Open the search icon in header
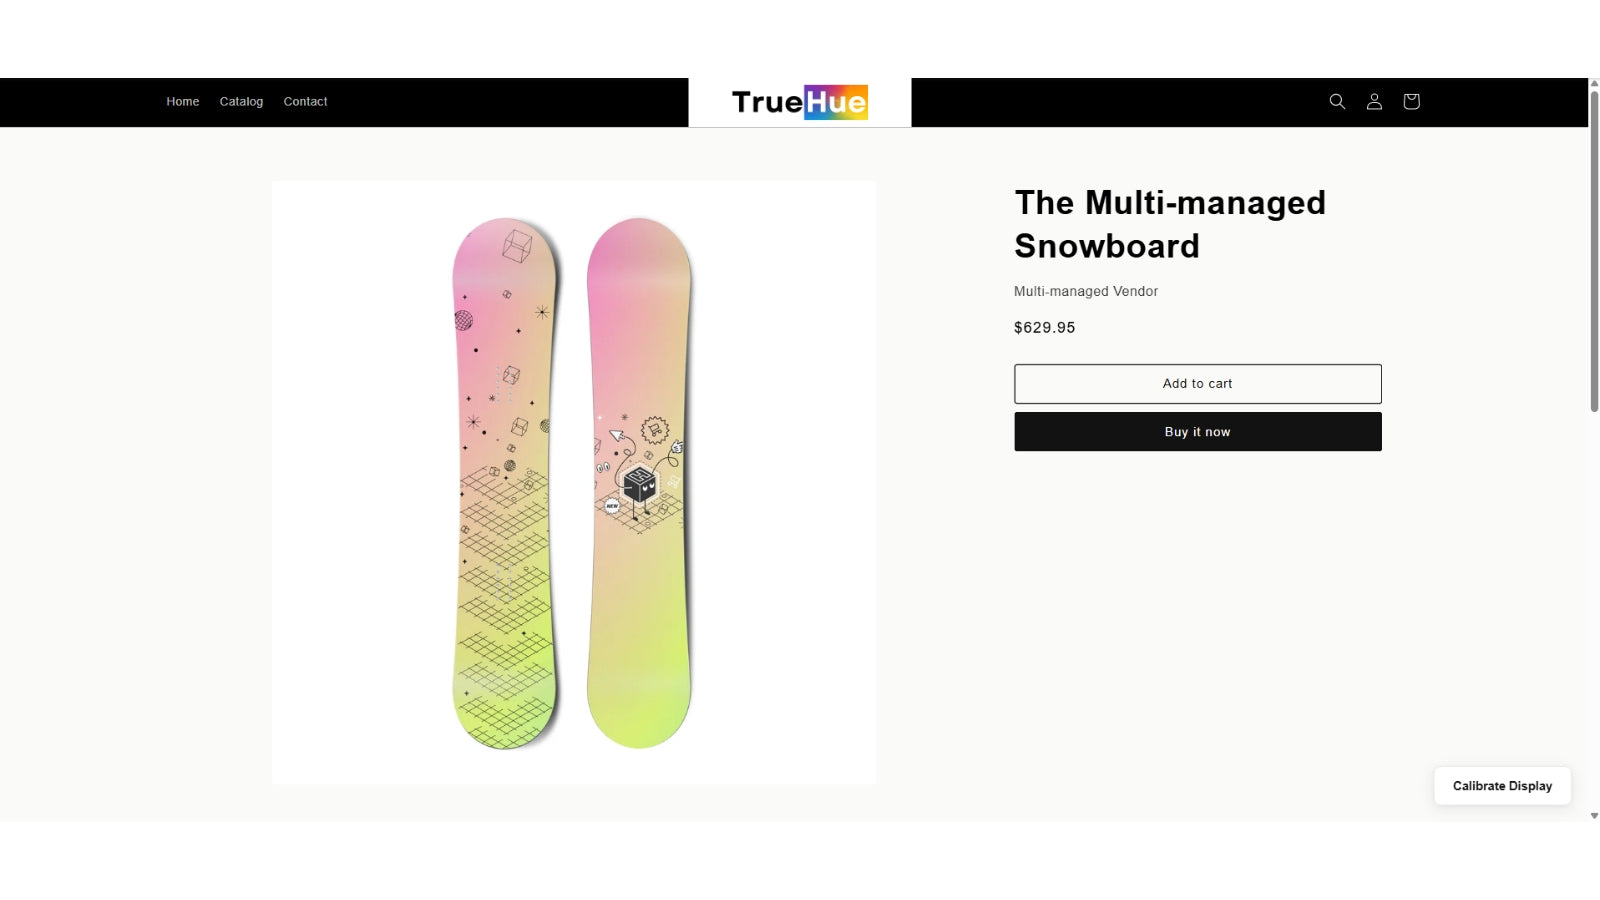Screen dimensions: 1600x900 [1337, 101]
